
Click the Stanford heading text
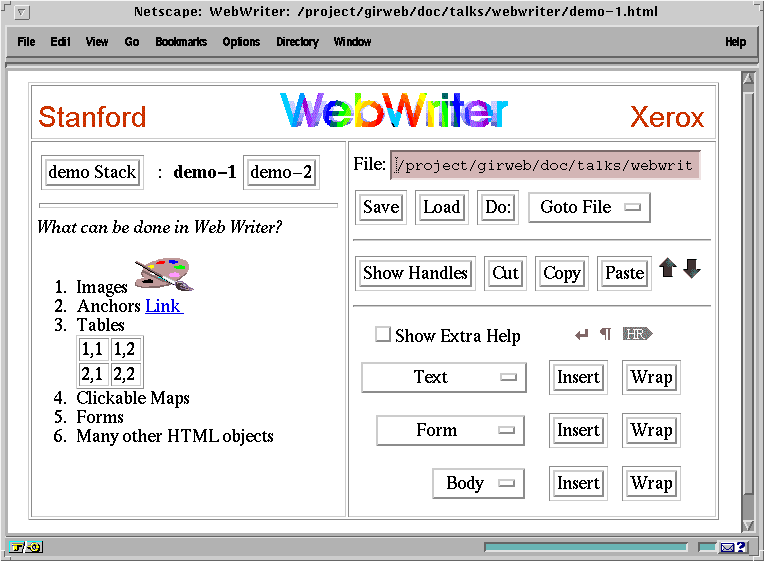92,117
